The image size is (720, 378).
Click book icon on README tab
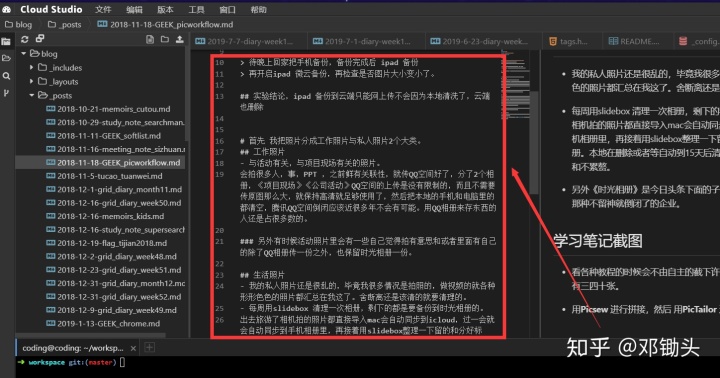pos(613,41)
